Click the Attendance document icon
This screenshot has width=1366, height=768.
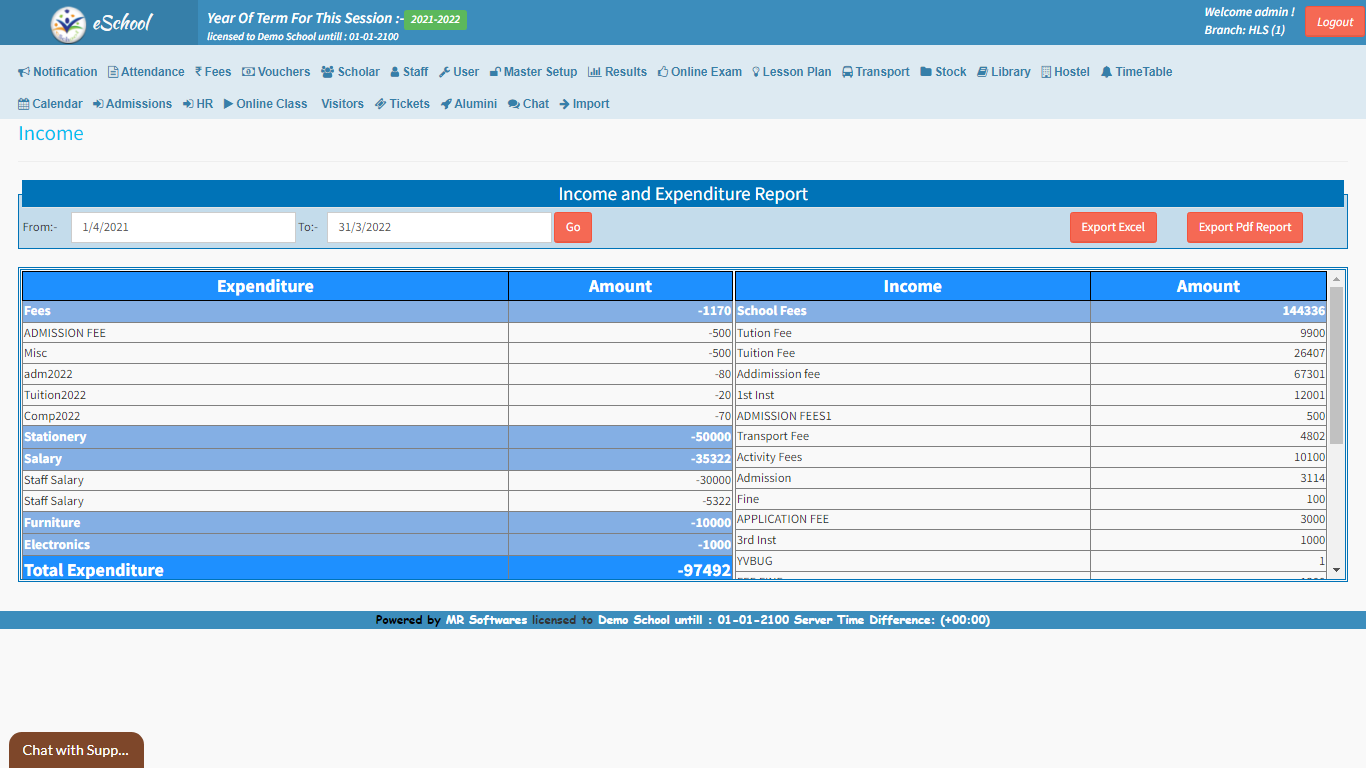[x=113, y=72]
